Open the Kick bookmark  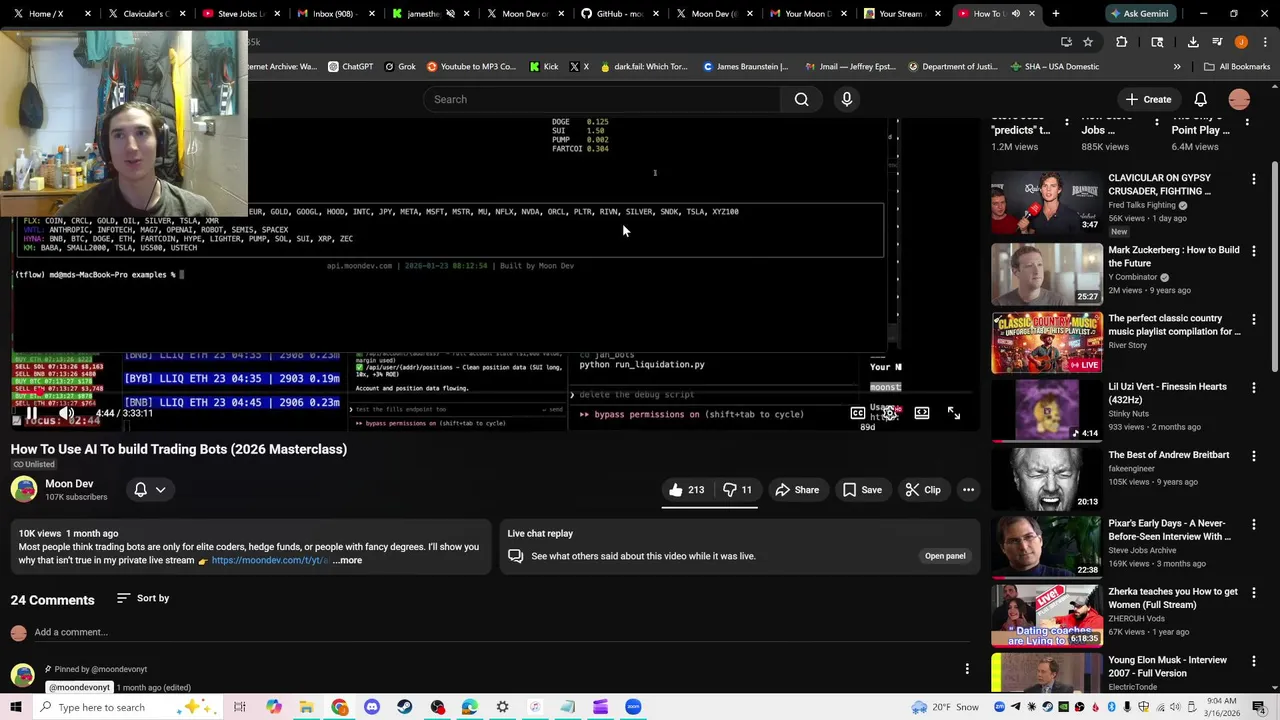[544, 67]
